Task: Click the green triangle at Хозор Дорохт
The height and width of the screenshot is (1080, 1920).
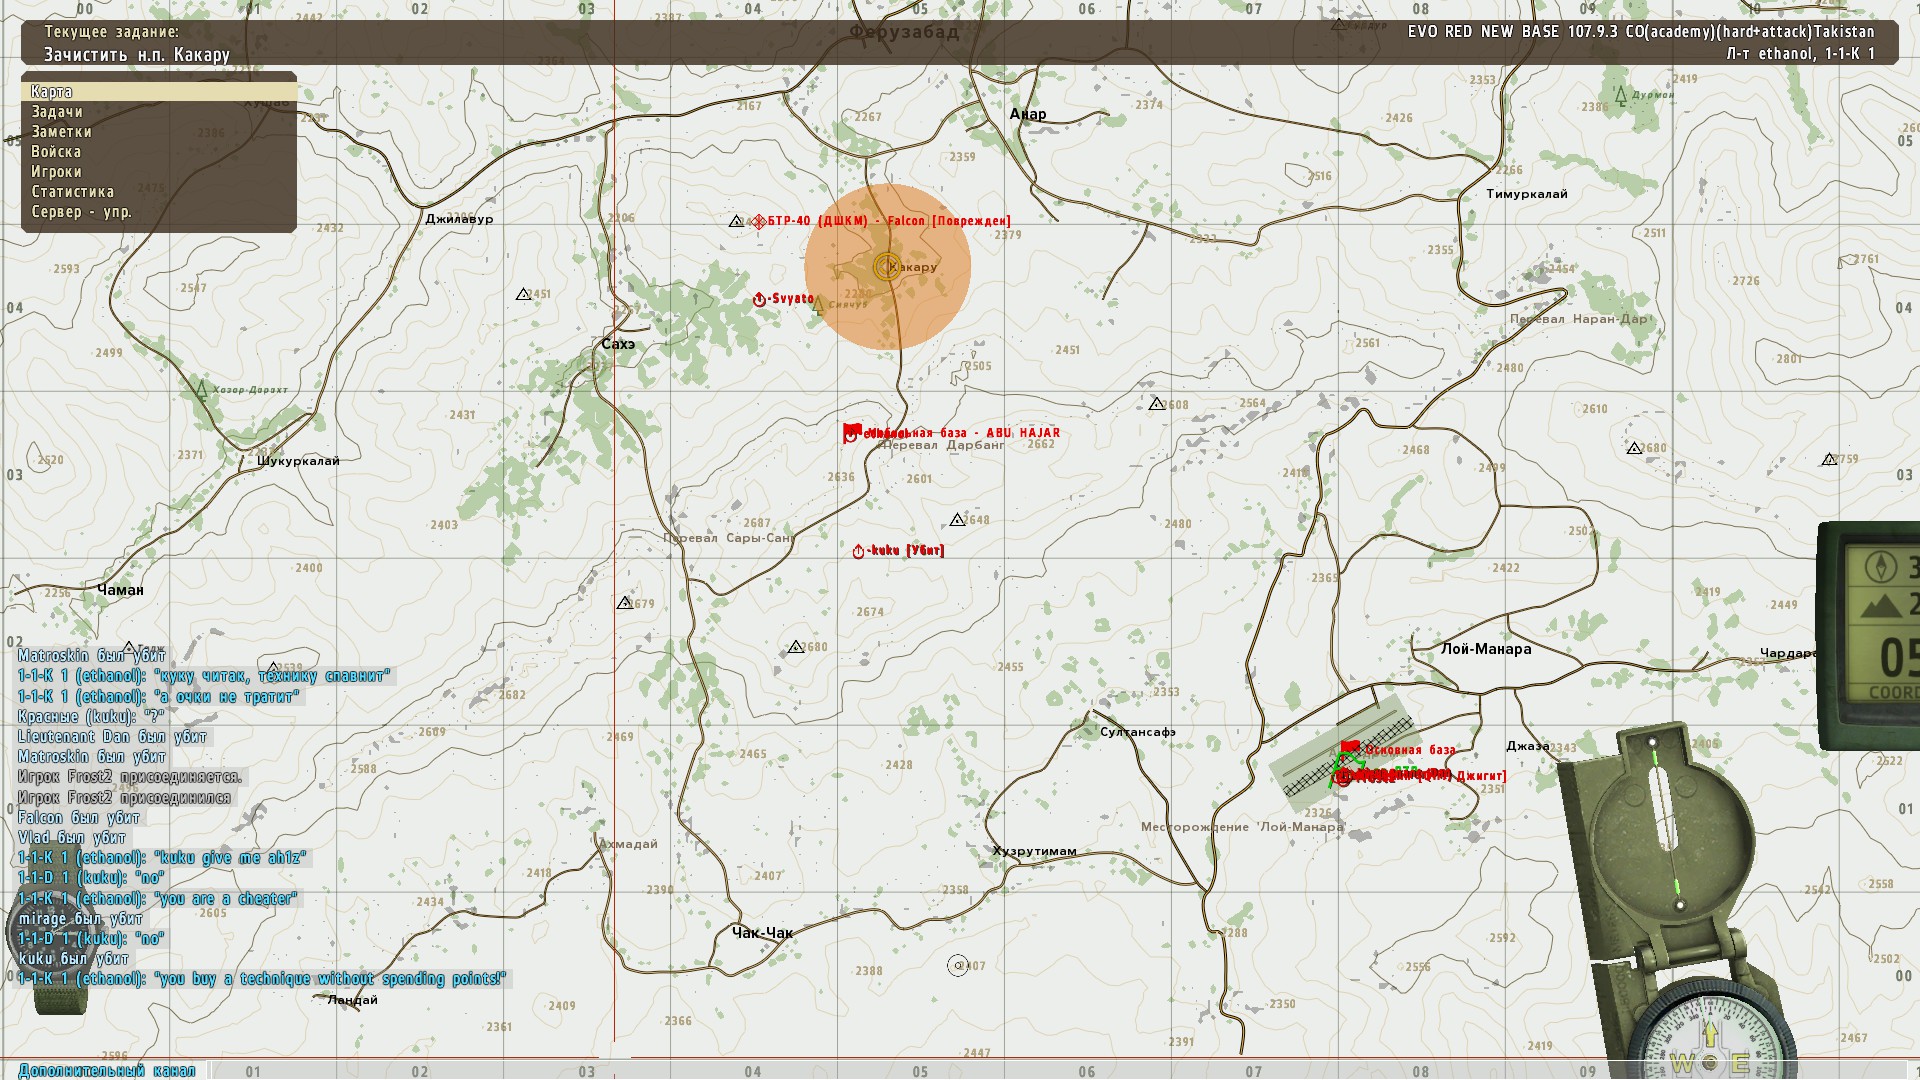Action: click(x=202, y=389)
